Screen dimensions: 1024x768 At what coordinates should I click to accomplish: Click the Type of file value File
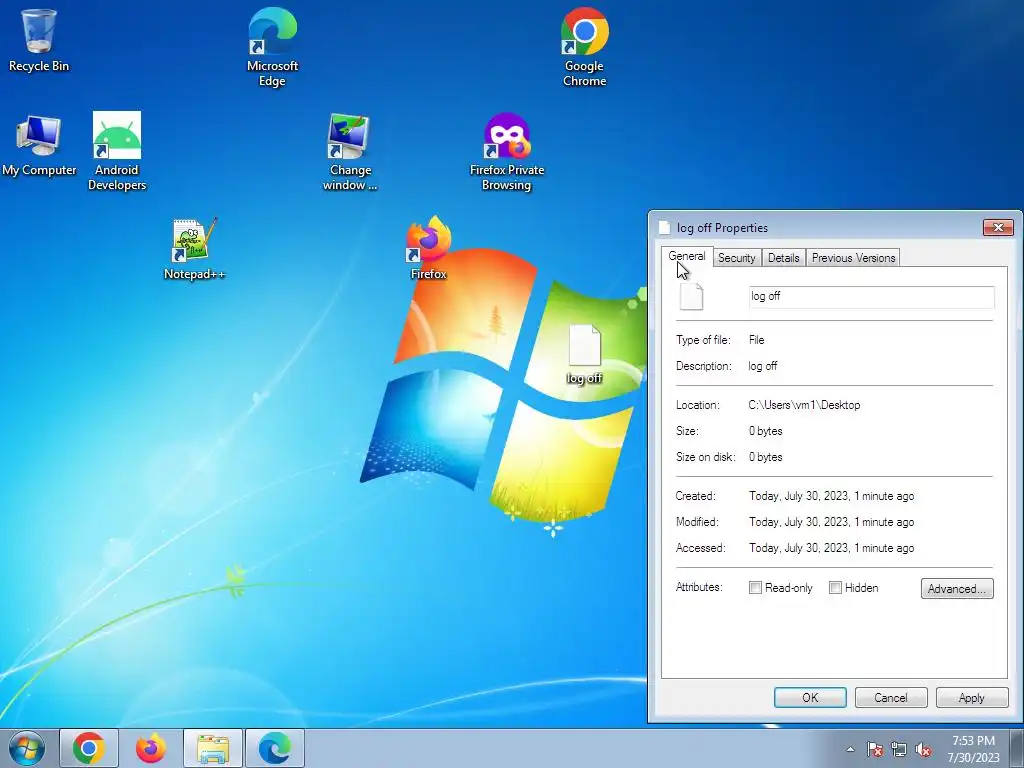[x=756, y=340]
